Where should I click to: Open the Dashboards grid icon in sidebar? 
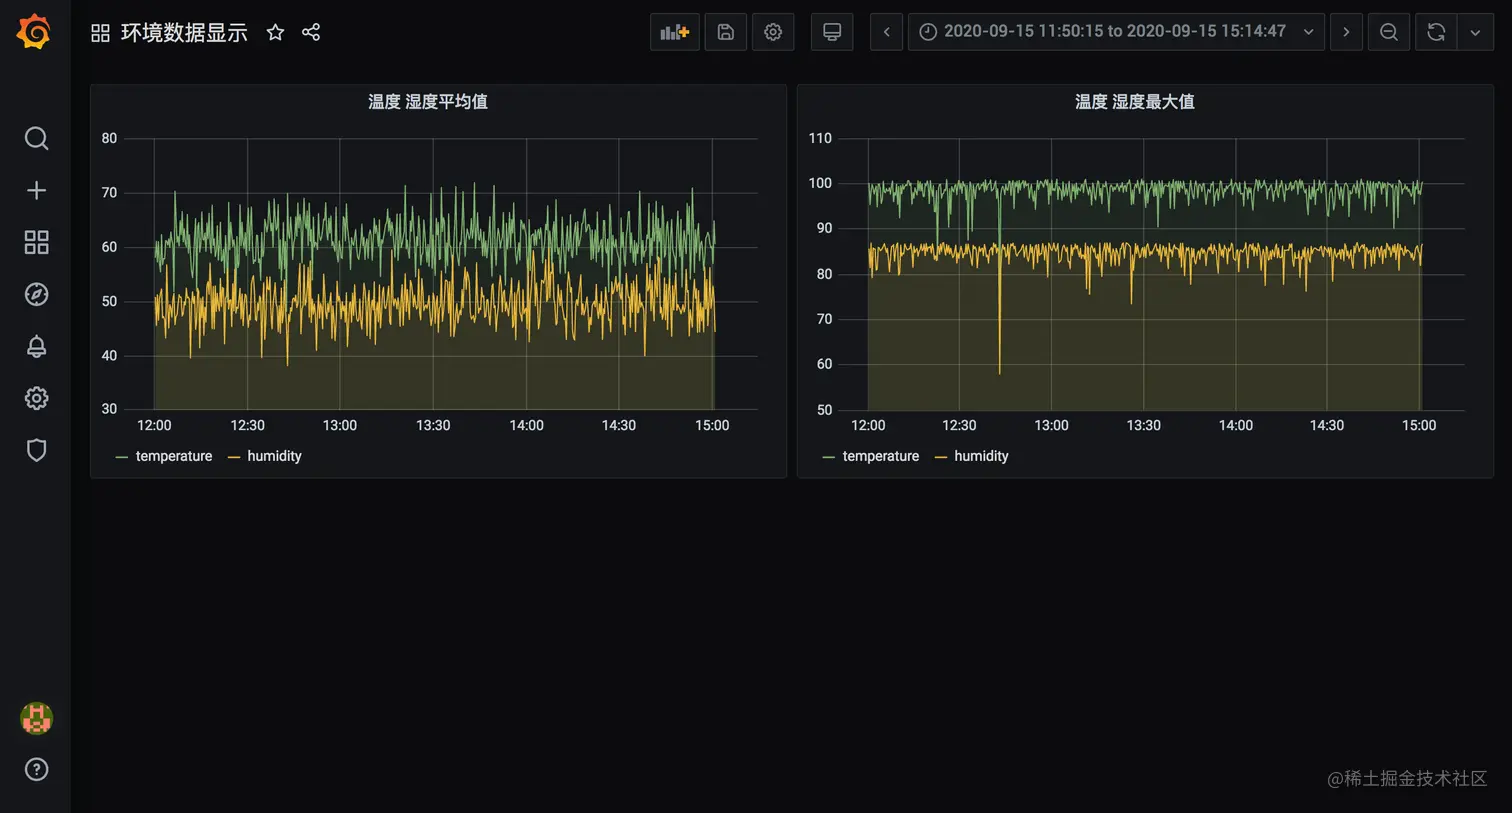[x=36, y=242]
